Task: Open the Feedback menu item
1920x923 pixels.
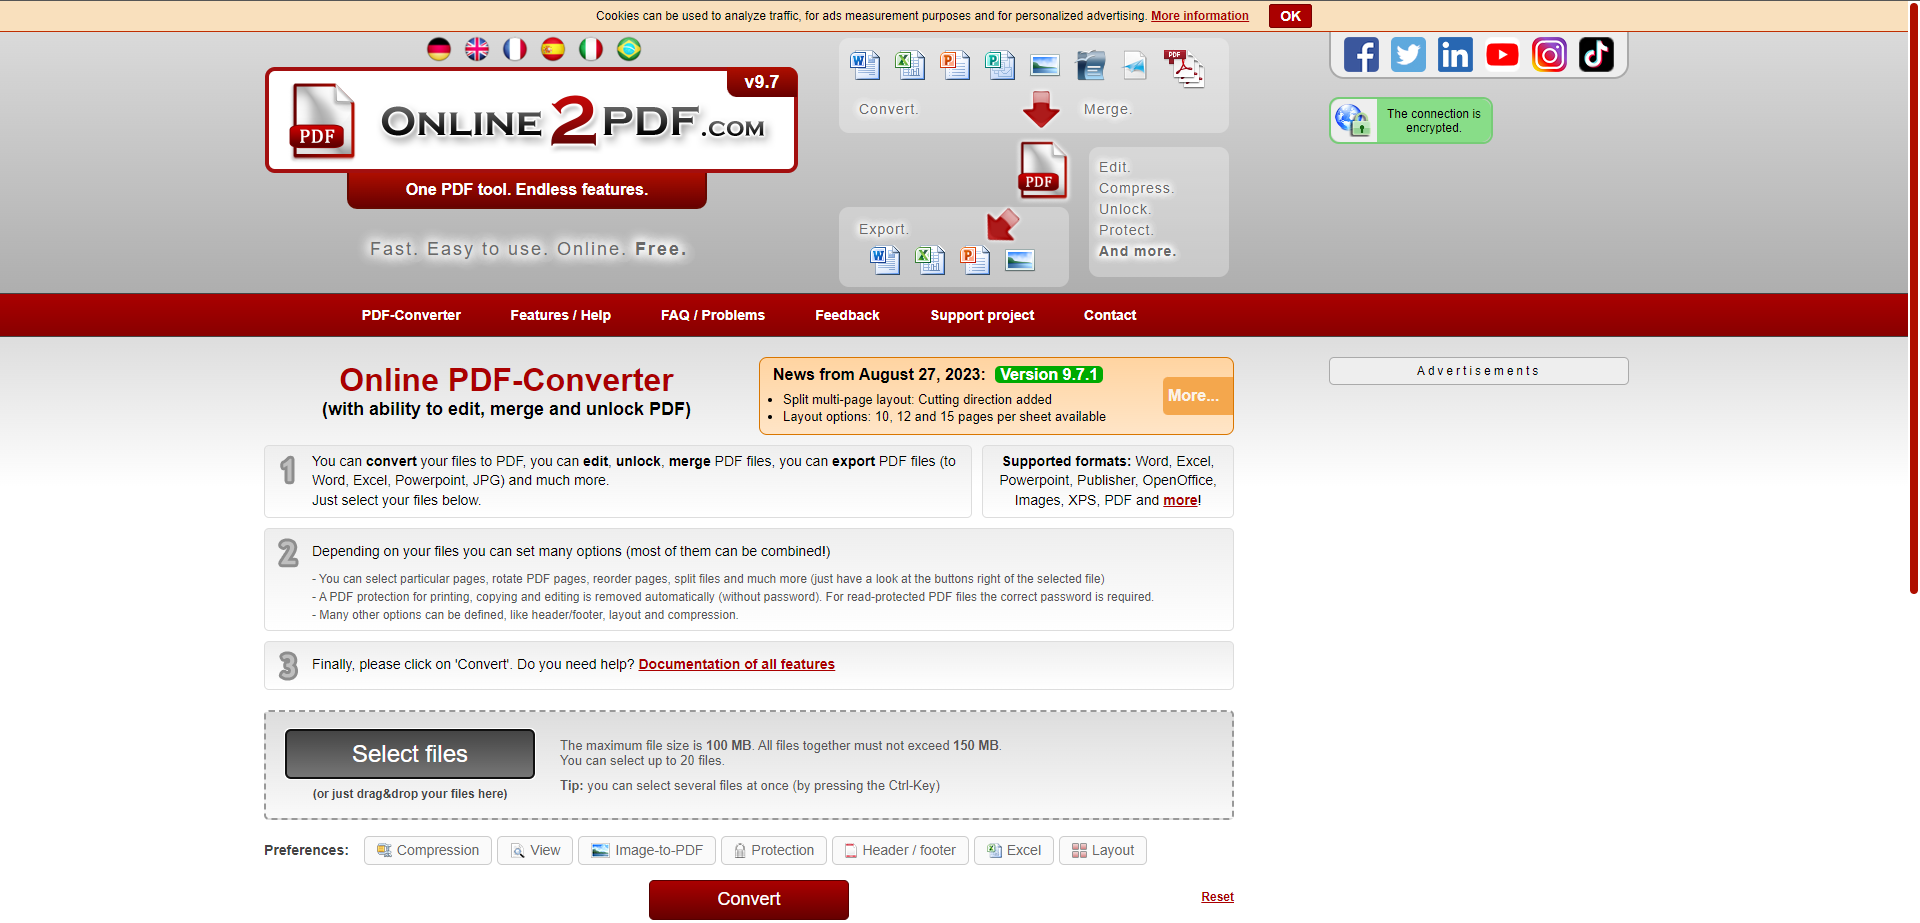Action: click(847, 315)
